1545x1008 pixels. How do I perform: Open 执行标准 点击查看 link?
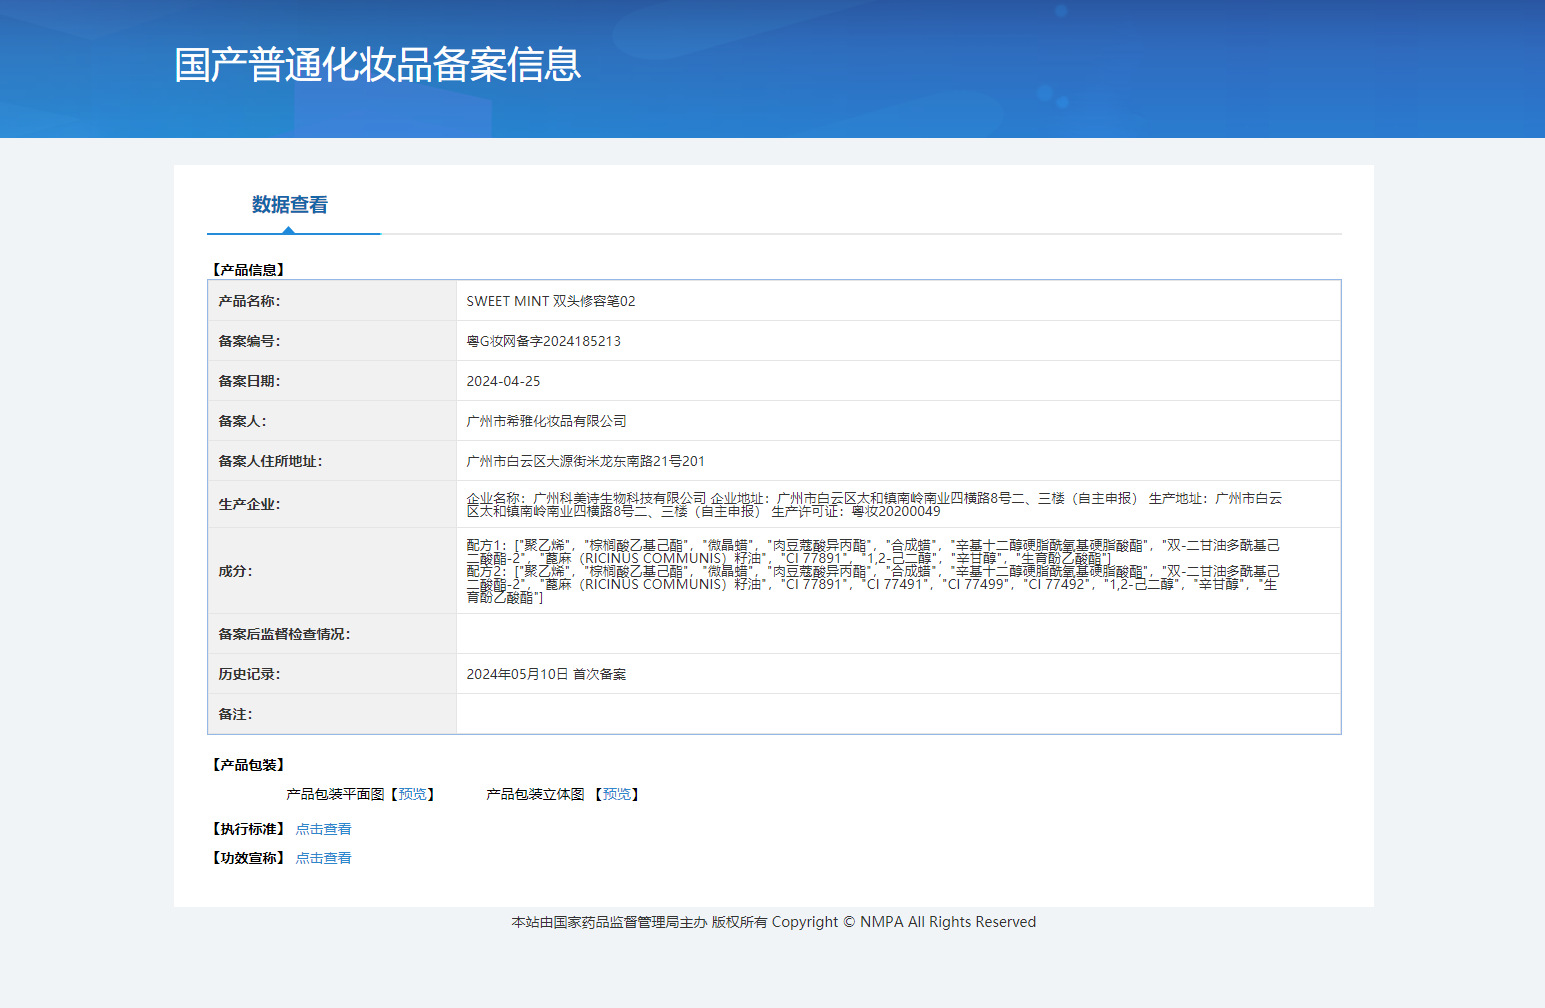323,829
